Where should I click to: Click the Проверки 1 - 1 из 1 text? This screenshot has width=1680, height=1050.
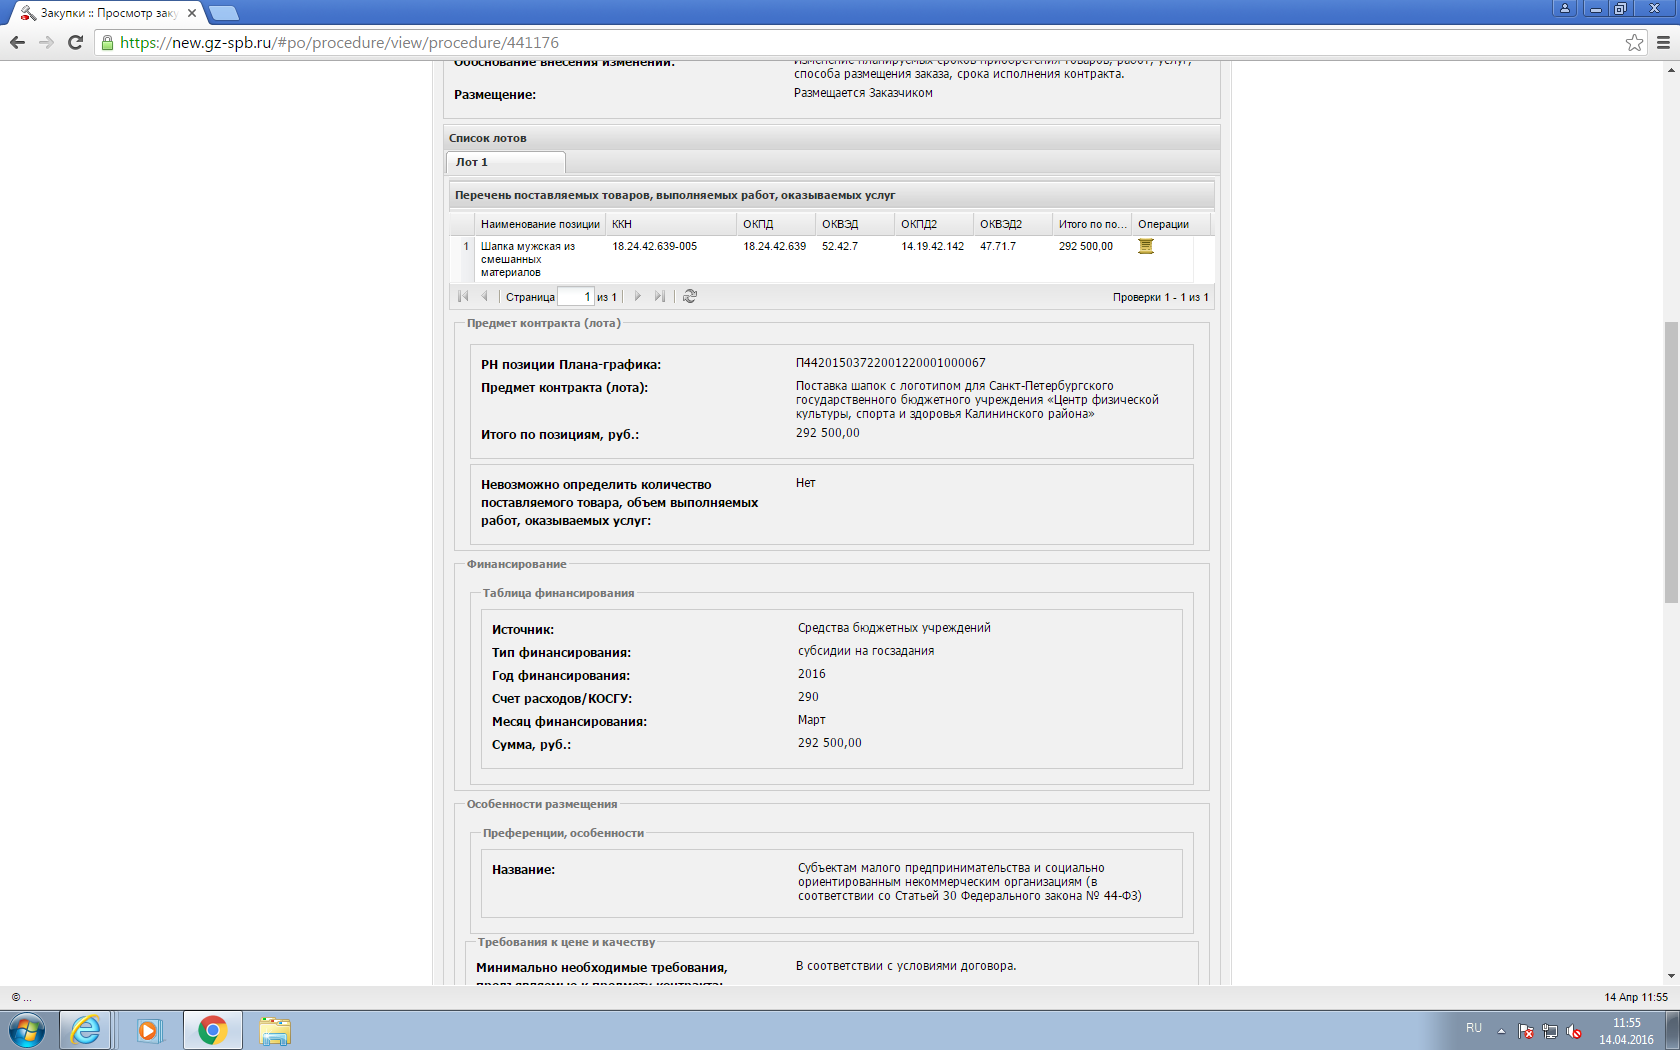pyautogui.click(x=1161, y=297)
